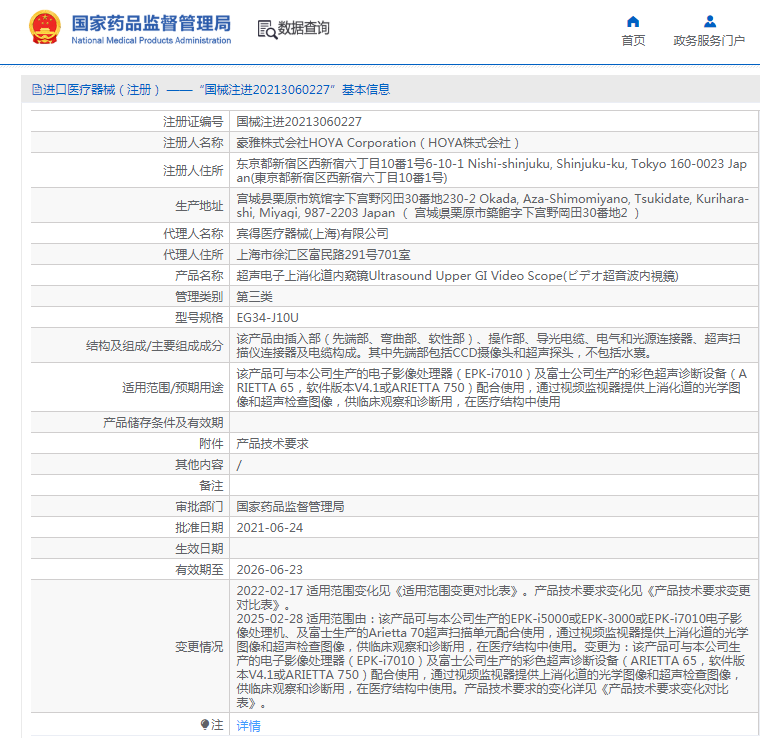Select the Nishi-shinjuku Tokyo address cell

pos(493,171)
